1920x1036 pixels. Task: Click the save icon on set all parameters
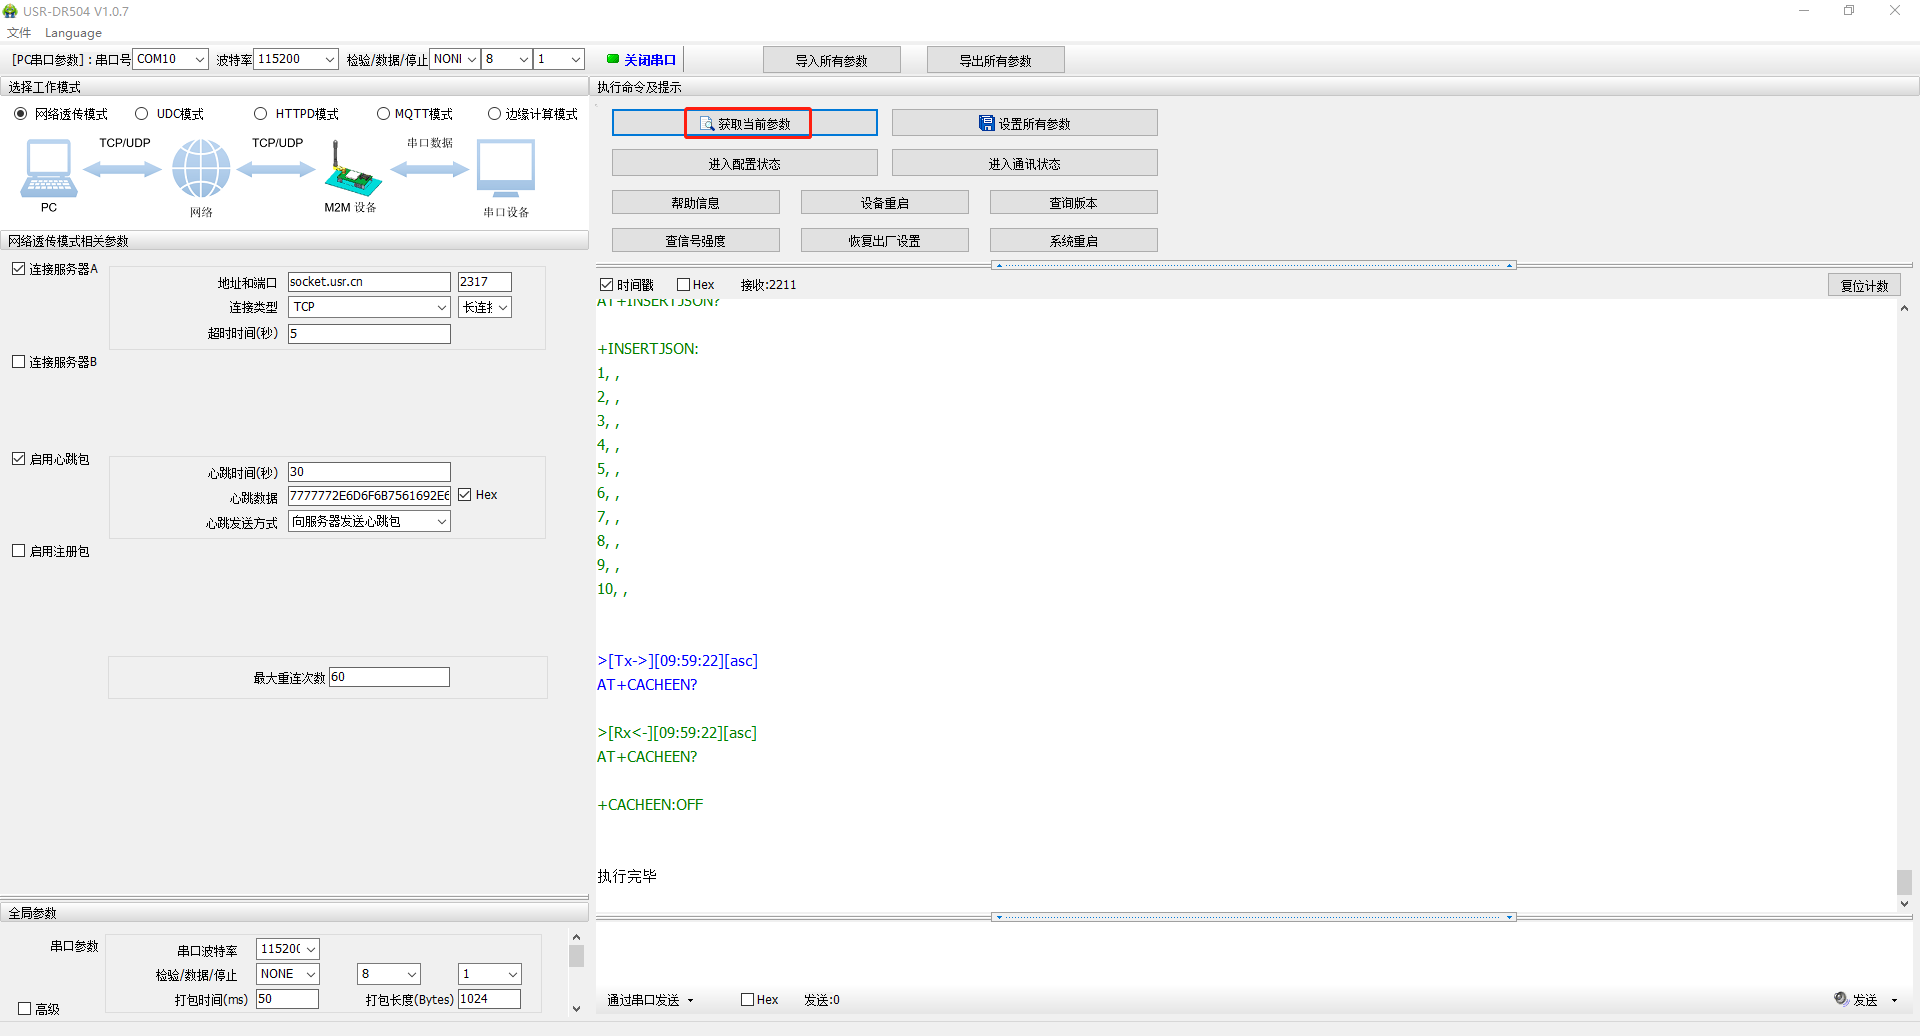(x=986, y=123)
